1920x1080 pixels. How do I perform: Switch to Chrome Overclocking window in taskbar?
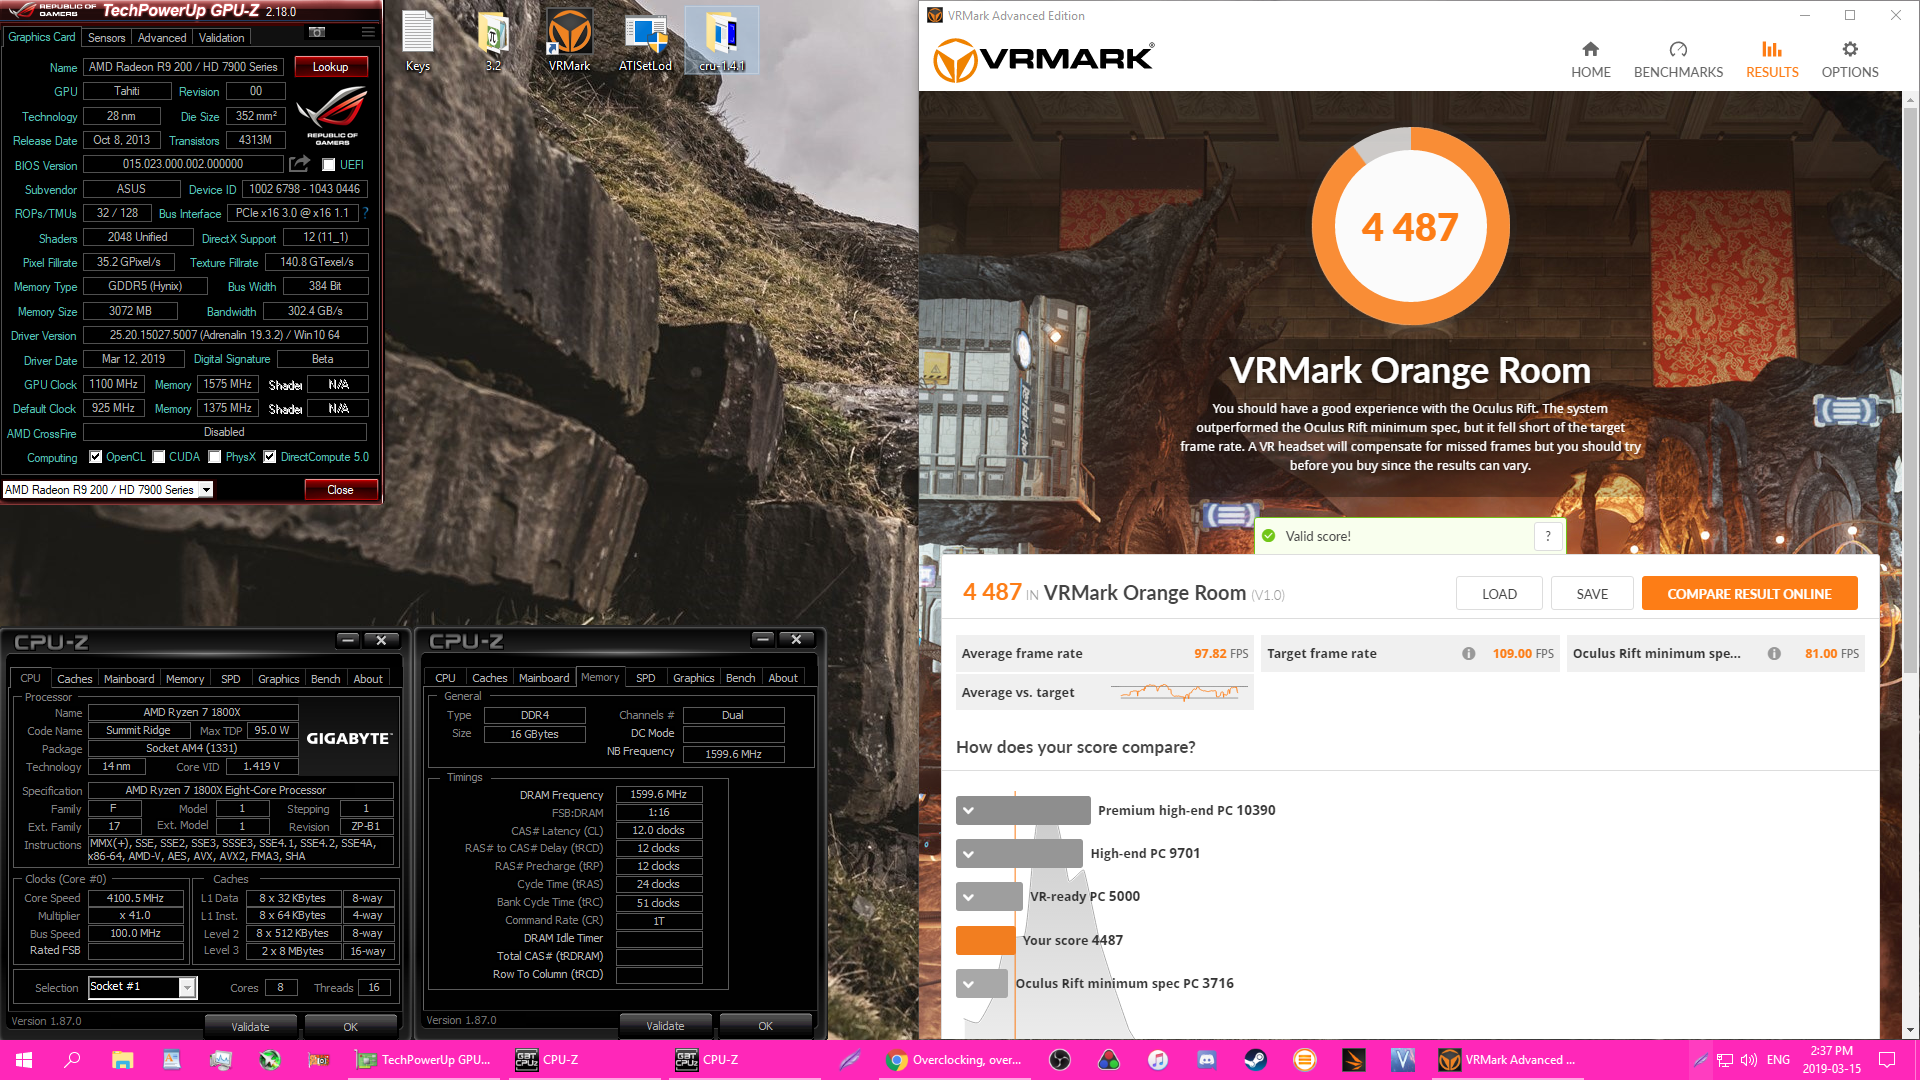click(955, 1060)
